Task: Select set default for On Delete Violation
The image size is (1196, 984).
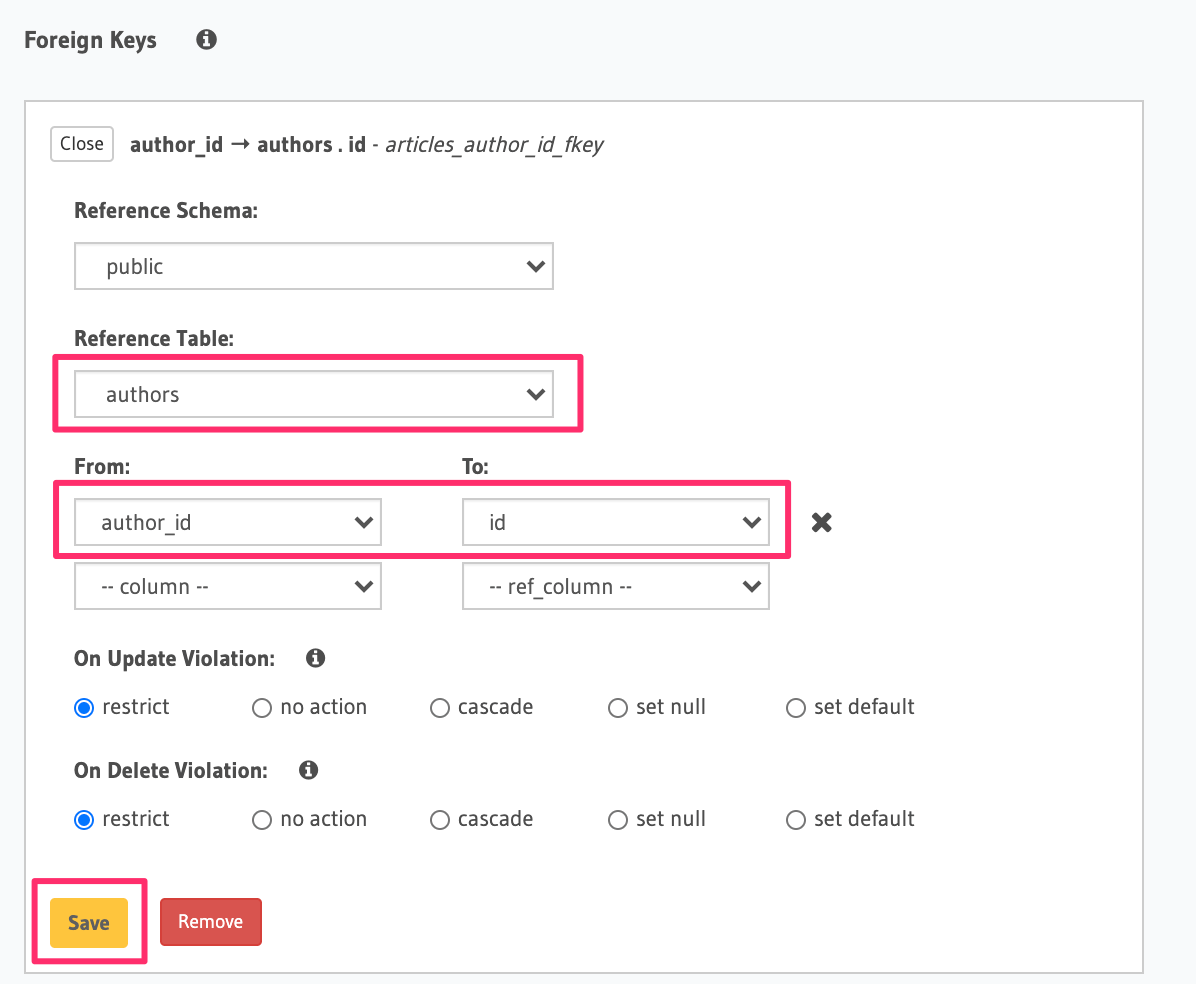Action: tap(795, 819)
